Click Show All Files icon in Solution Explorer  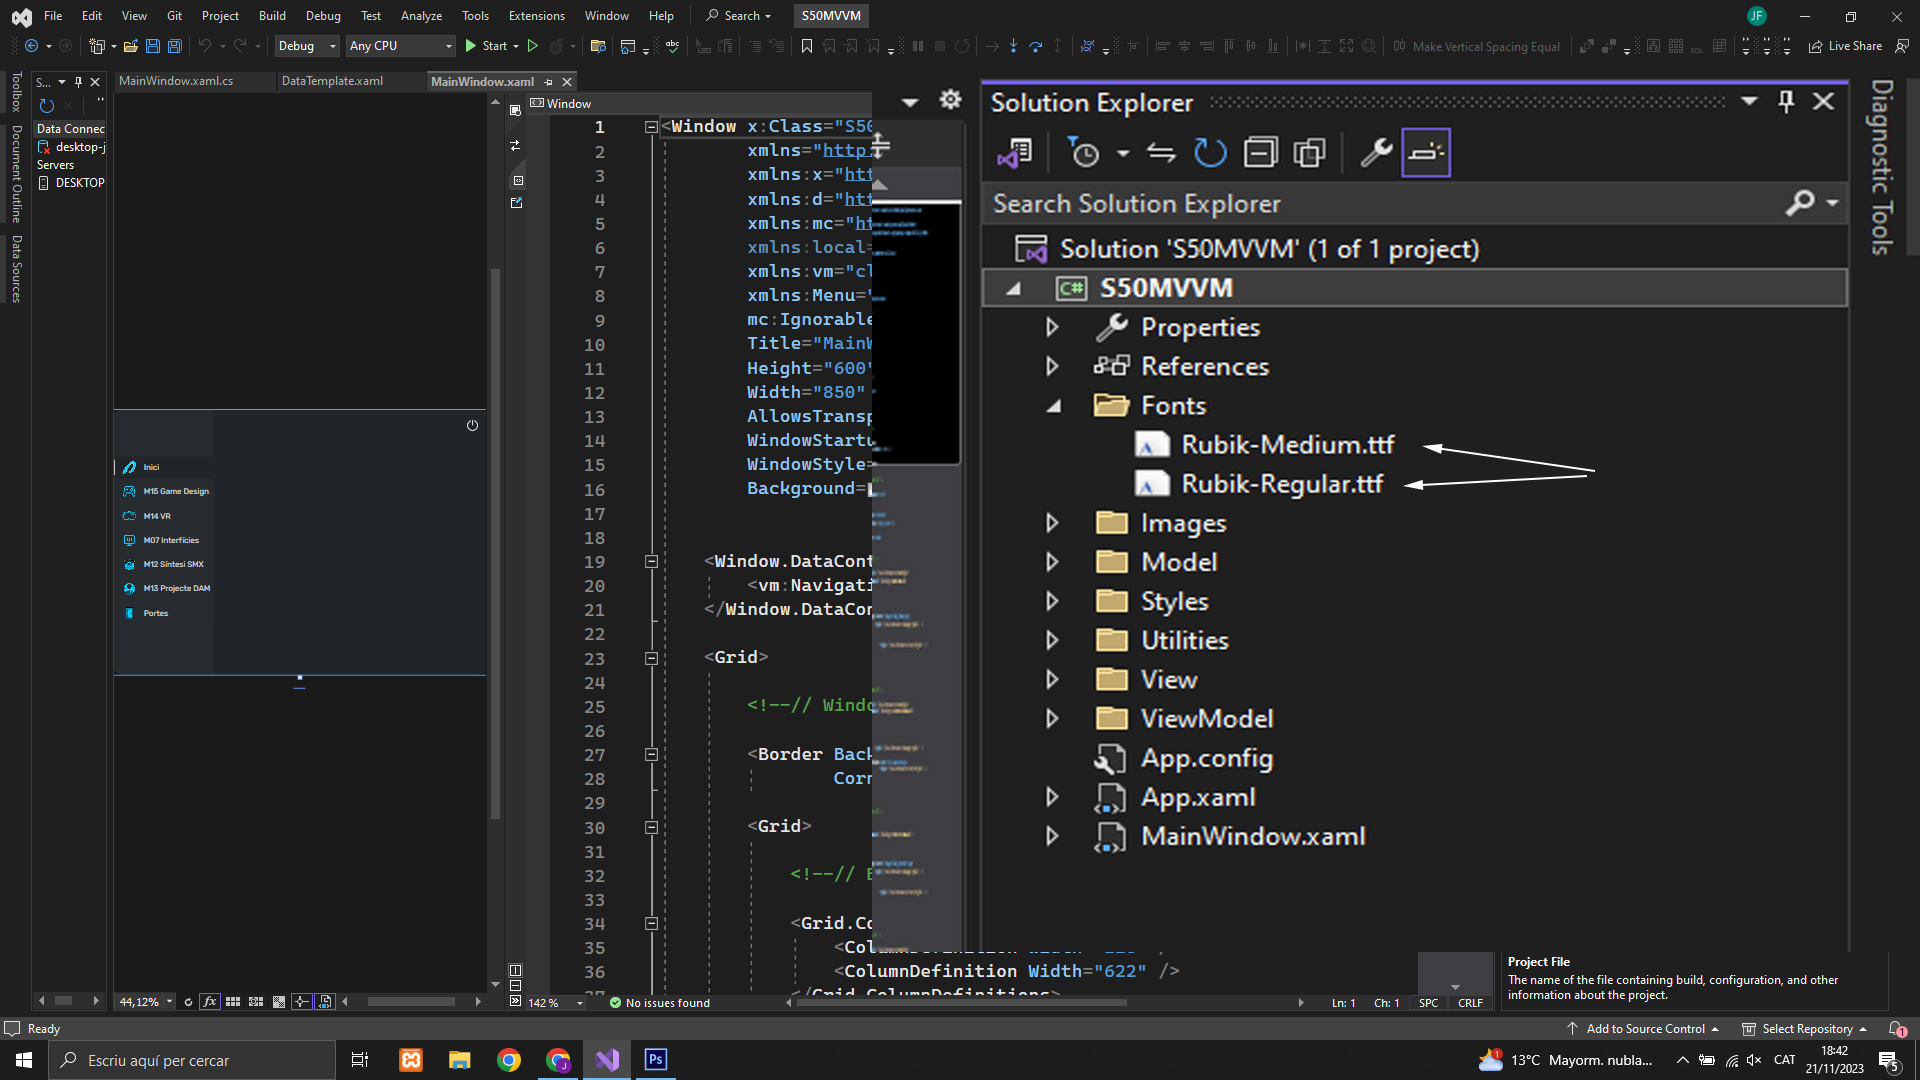[1309, 153]
